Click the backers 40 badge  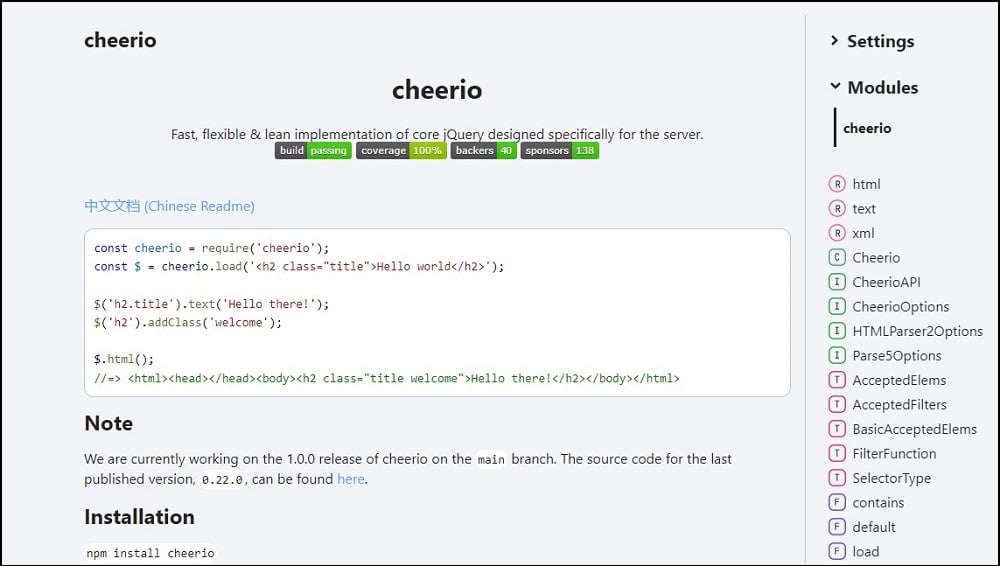point(483,151)
